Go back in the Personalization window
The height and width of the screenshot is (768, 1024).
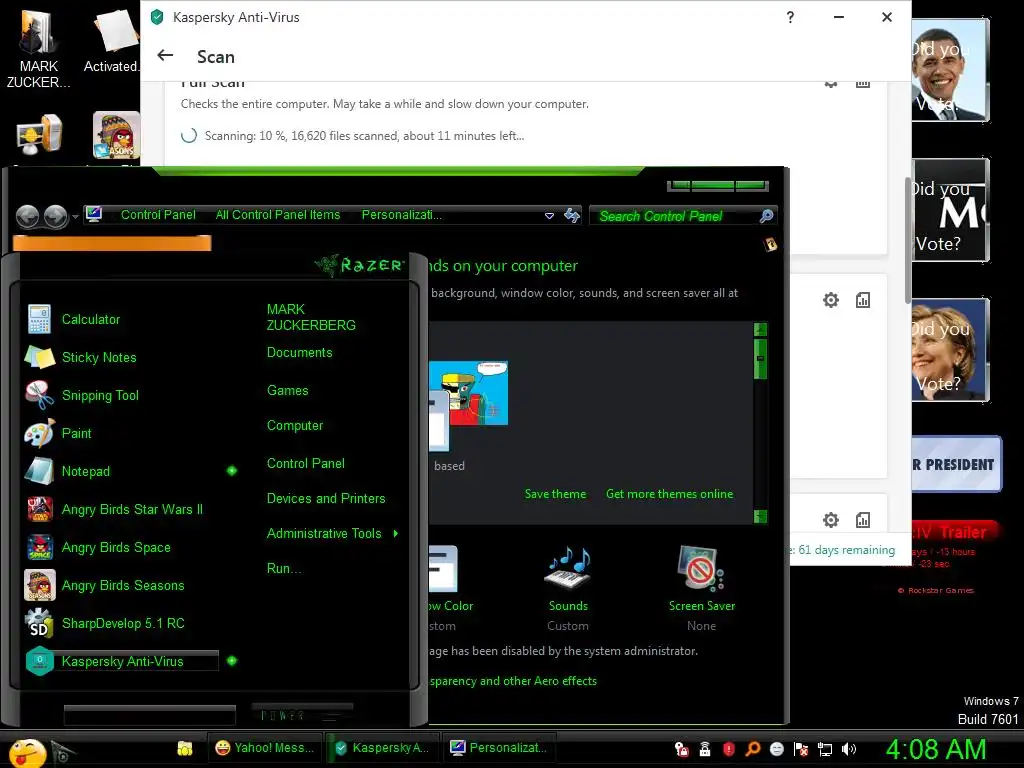click(x=27, y=216)
